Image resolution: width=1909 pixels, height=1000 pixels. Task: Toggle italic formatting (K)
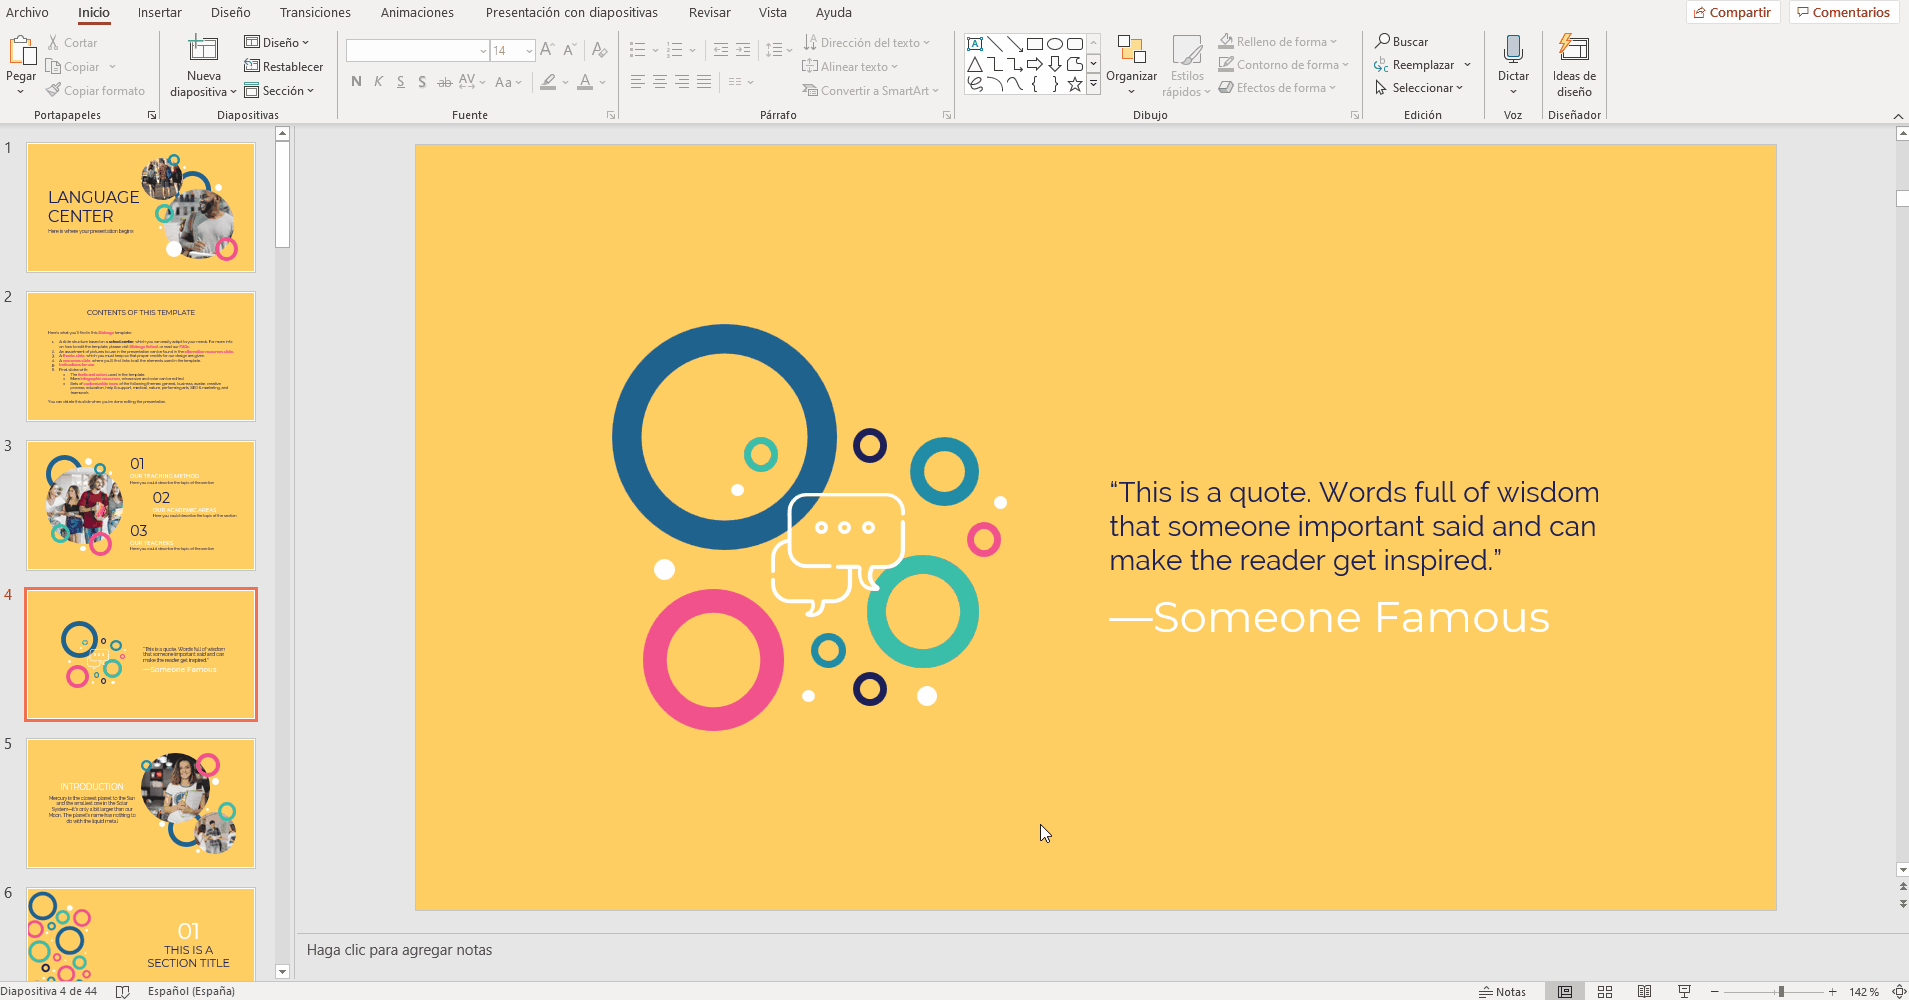(378, 82)
